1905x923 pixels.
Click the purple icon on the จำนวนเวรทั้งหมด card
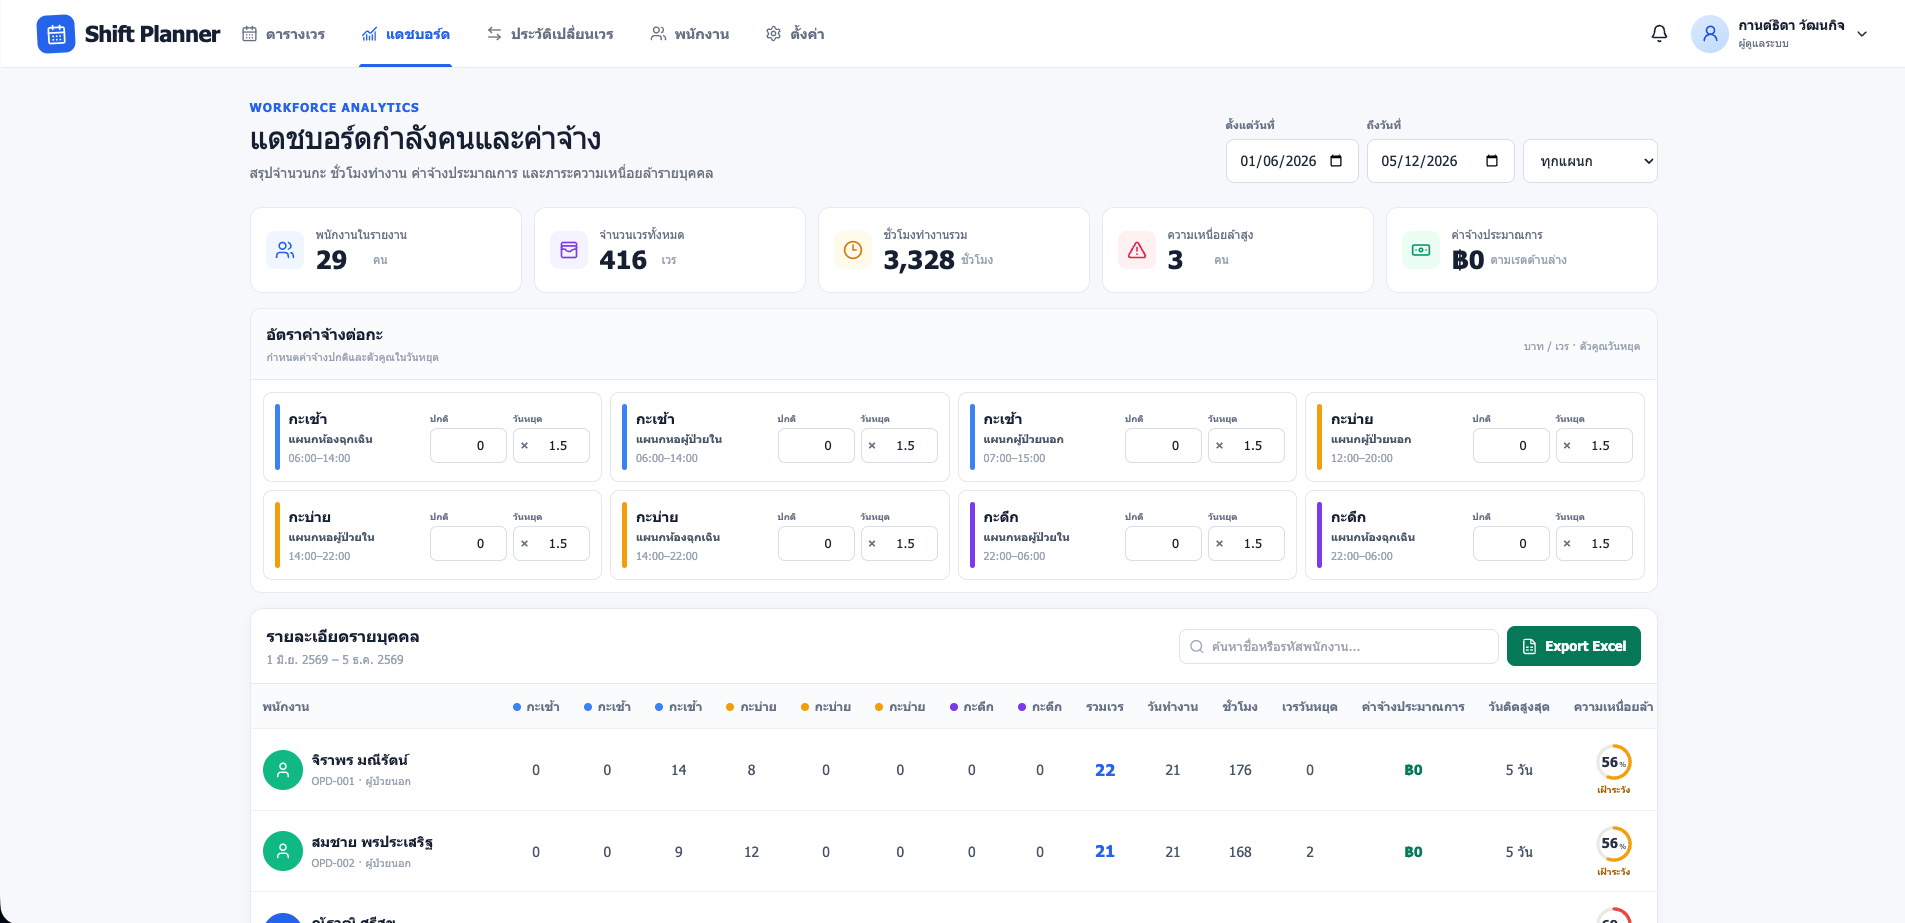(569, 250)
